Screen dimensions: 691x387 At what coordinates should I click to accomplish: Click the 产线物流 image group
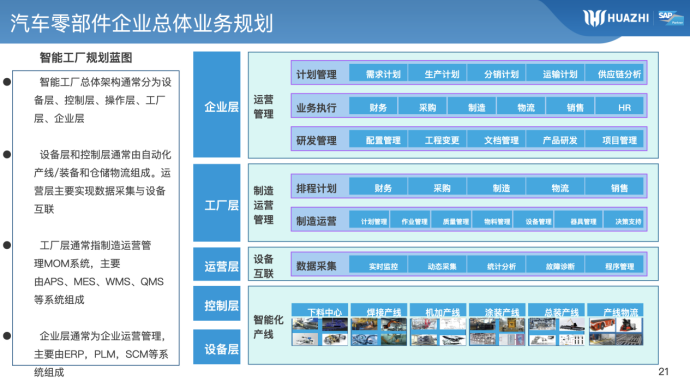coord(615,324)
